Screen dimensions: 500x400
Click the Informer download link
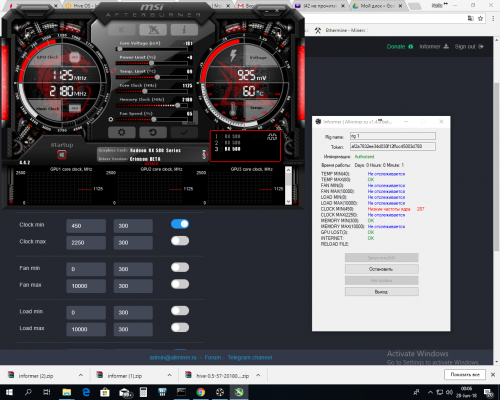(x=434, y=47)
